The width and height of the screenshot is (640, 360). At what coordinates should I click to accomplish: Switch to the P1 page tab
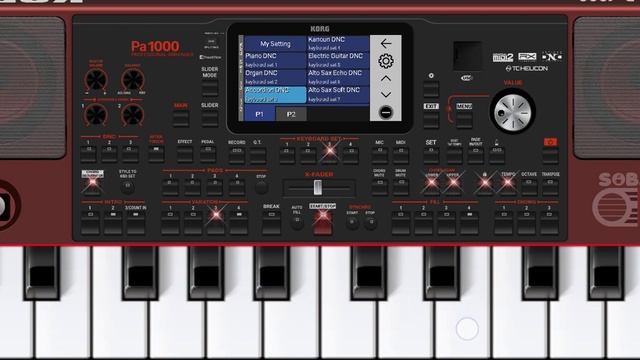259,114
